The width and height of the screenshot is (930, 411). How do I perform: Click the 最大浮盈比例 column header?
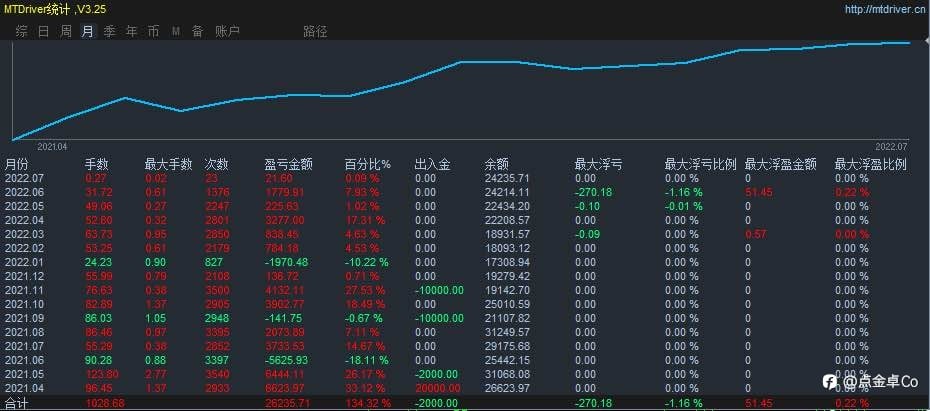tap(871, 164)
